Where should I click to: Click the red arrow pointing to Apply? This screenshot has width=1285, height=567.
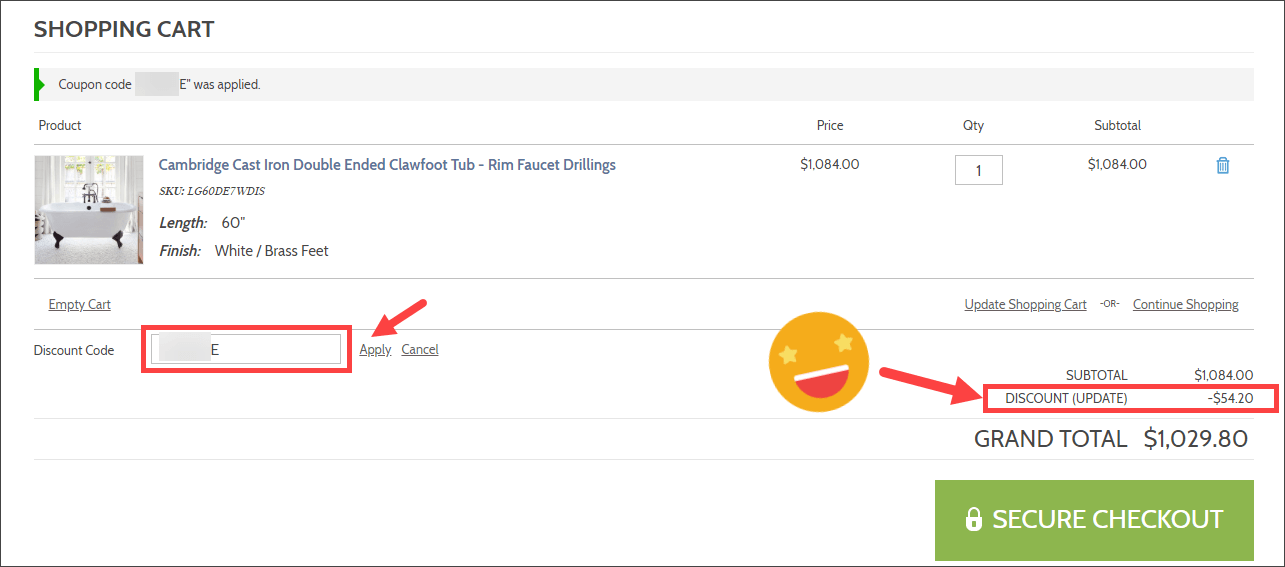[x=400, y=317]
